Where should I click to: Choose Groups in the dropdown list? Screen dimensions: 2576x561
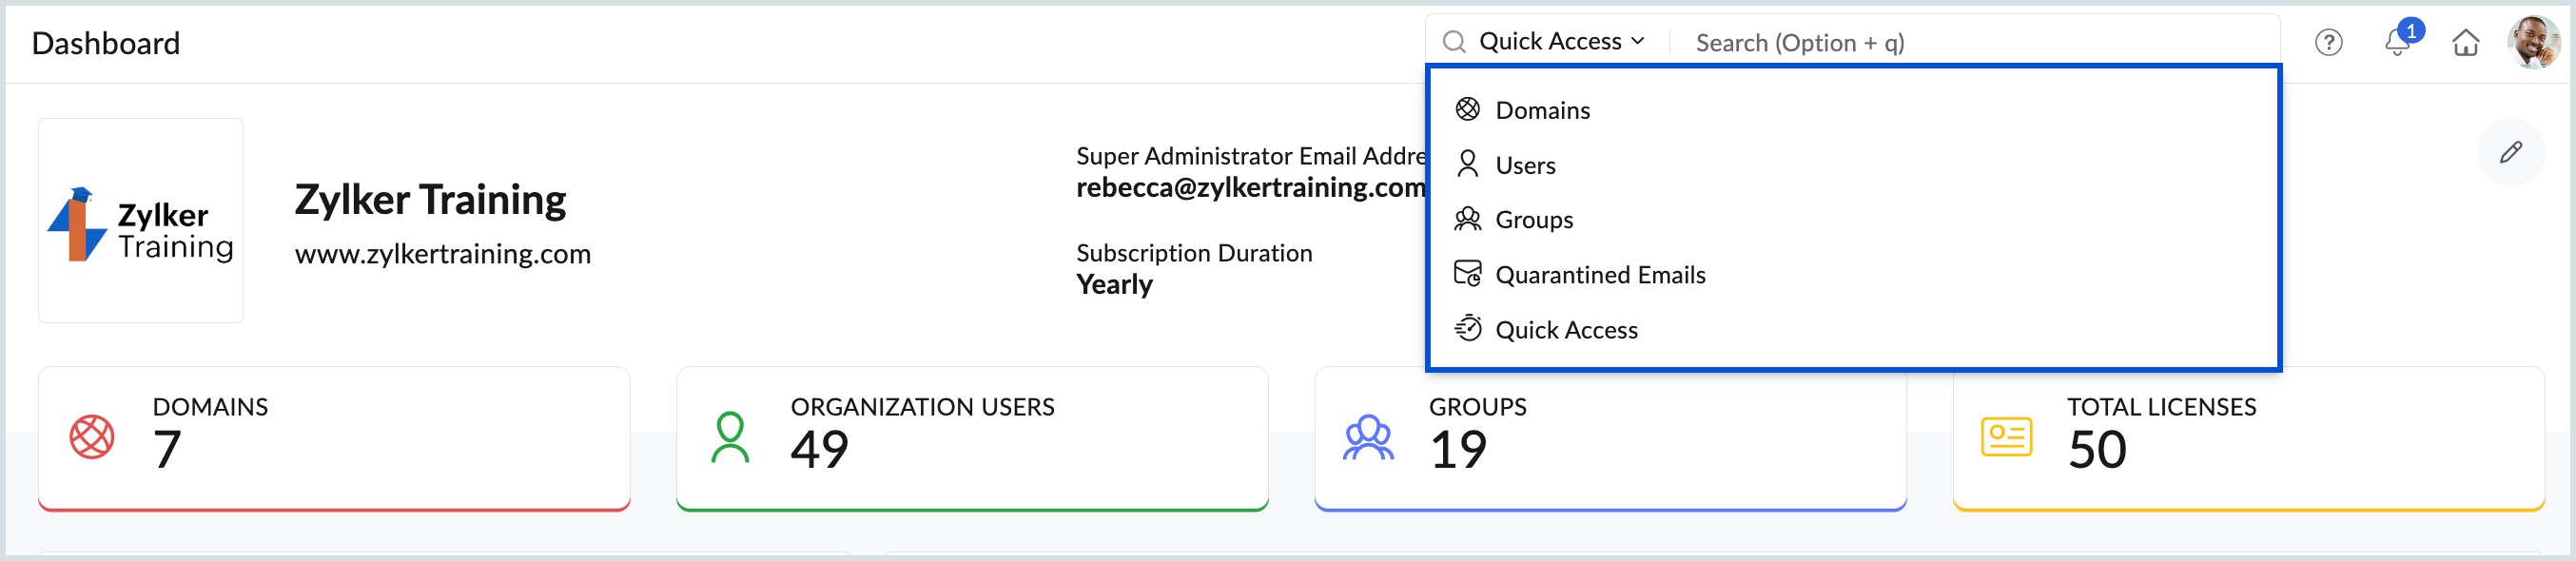pos(1534,220)
